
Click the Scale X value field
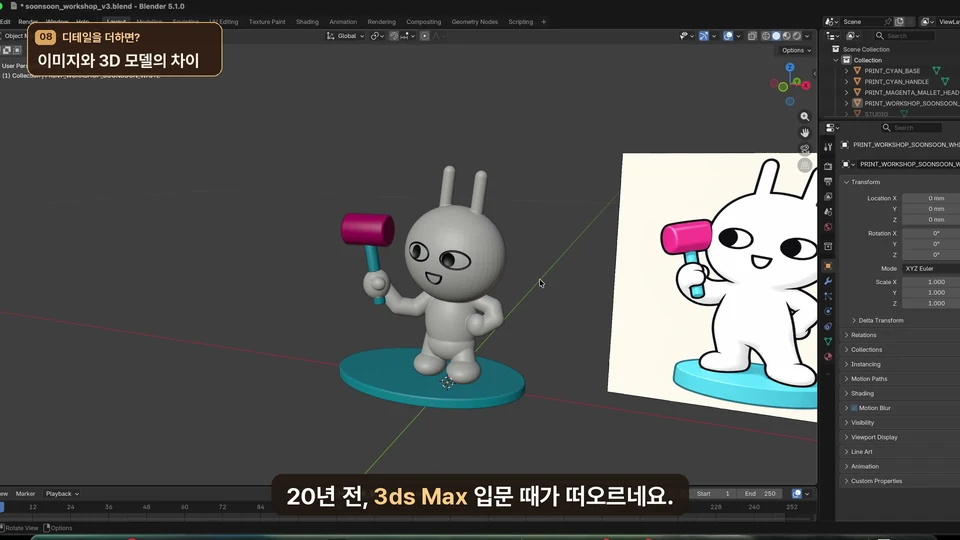coord(931,282)
